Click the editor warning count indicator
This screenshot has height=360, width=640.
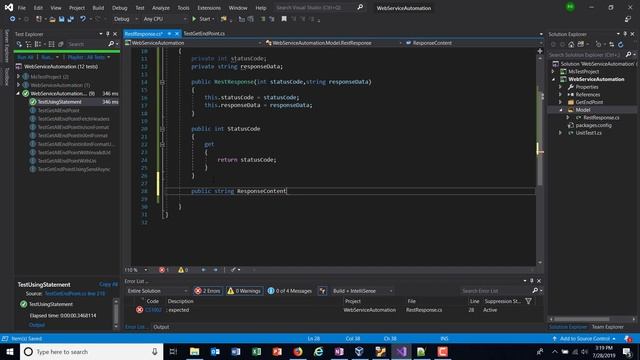183,270
